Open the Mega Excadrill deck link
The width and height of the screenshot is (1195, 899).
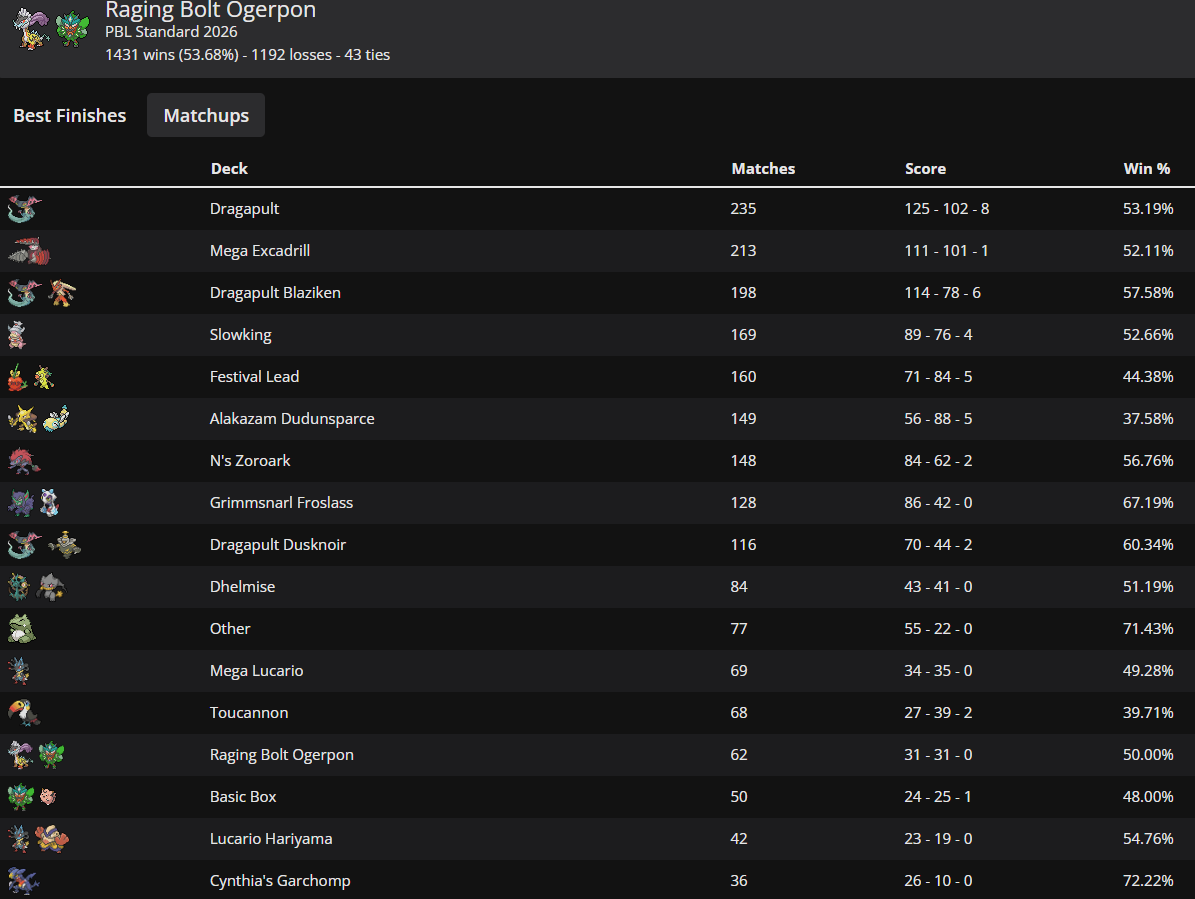click(x=260, y=251)
